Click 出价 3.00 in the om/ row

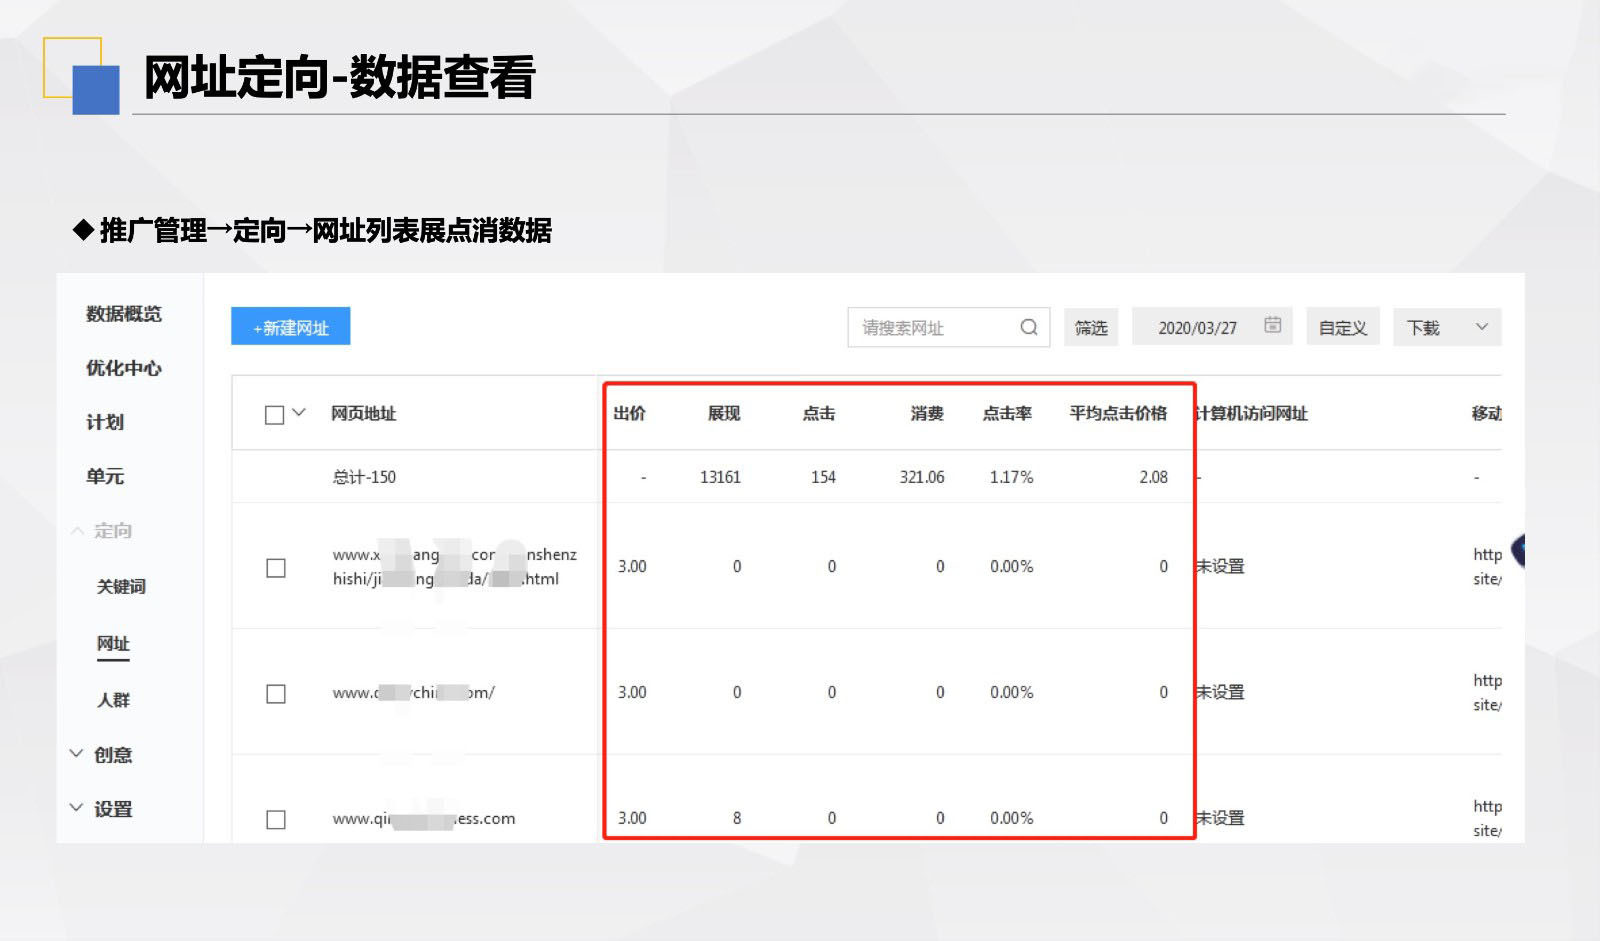click(632, 692)
